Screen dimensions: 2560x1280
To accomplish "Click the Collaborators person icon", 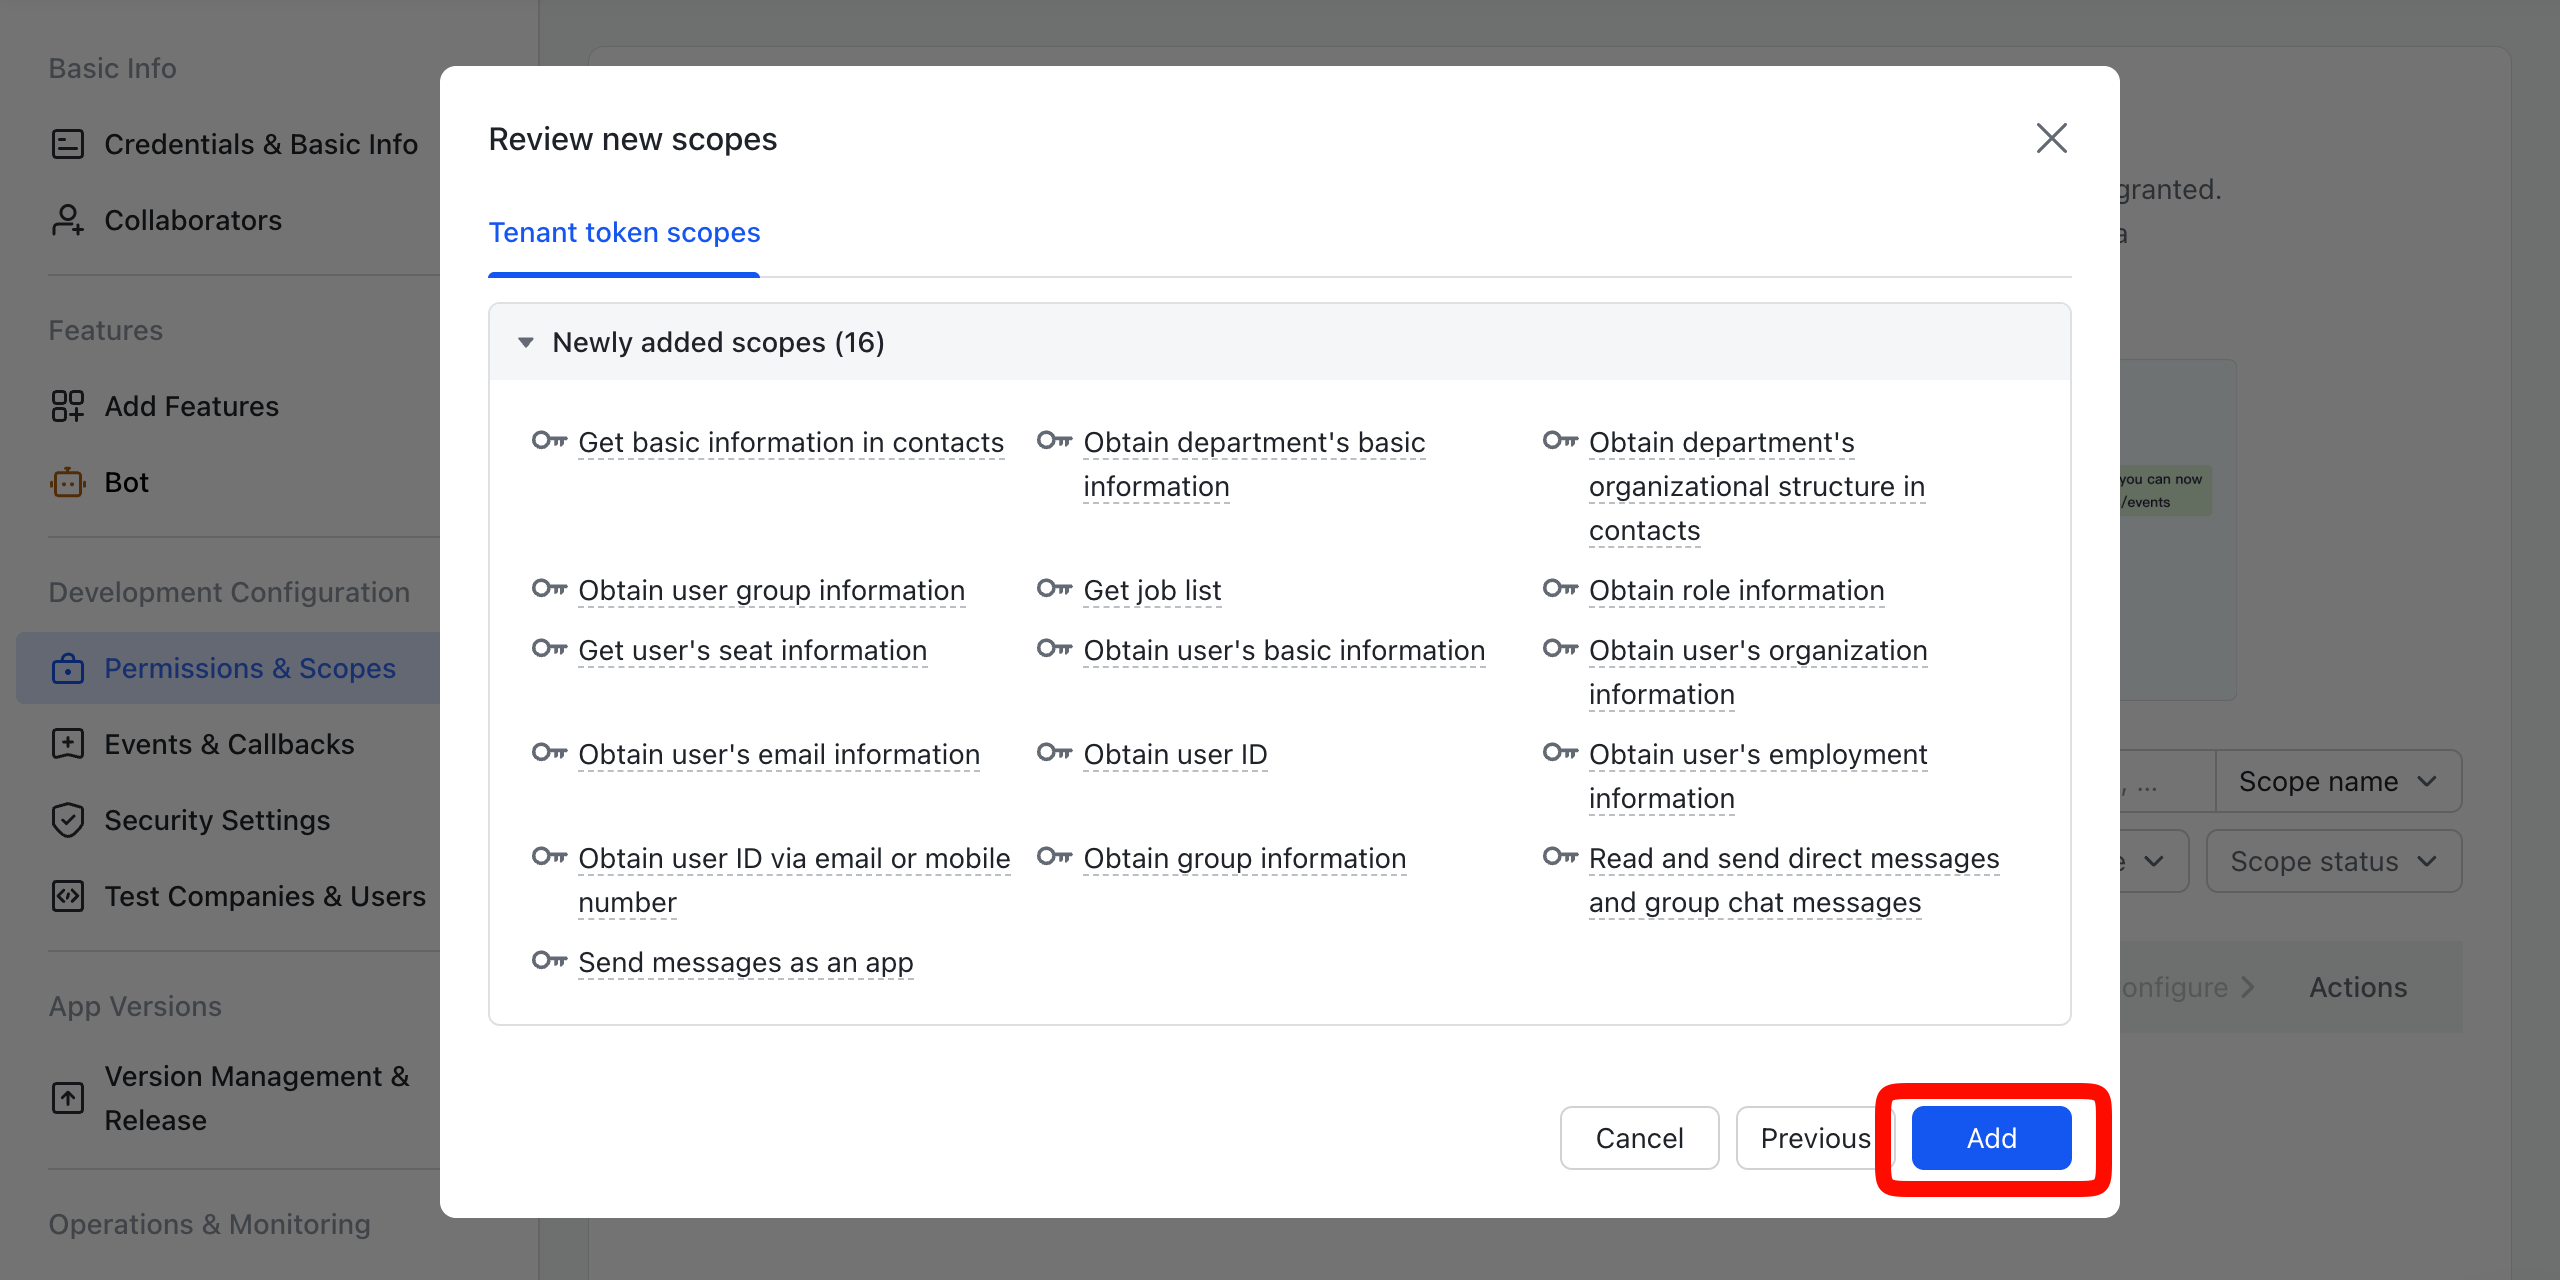I will [x=67, y=220].
